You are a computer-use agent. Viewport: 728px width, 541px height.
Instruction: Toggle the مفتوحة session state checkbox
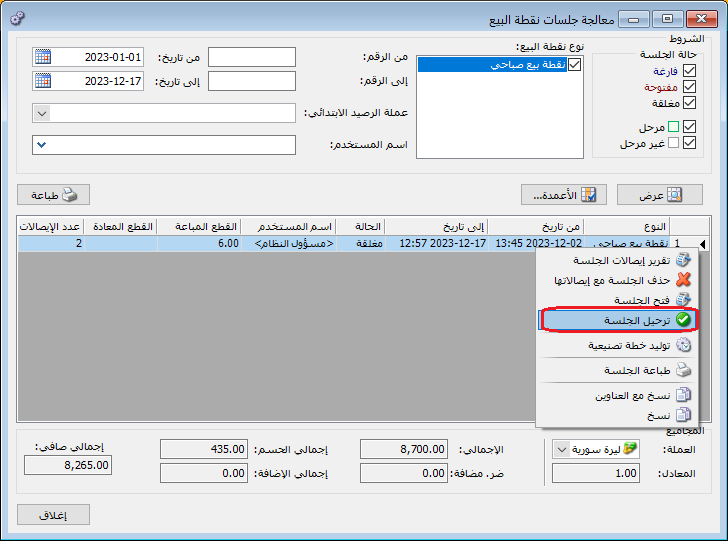[689, 86]
